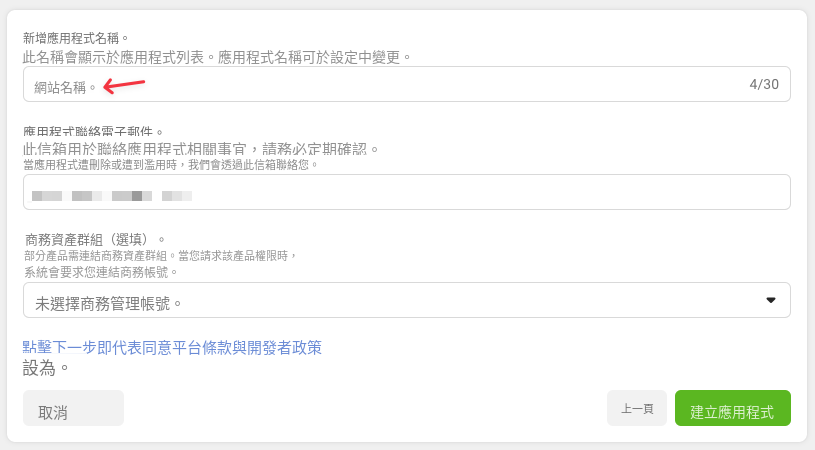The width and height of the screenshot is (815, 450).
Task: Click the blurred email address text
Action: 112,196
